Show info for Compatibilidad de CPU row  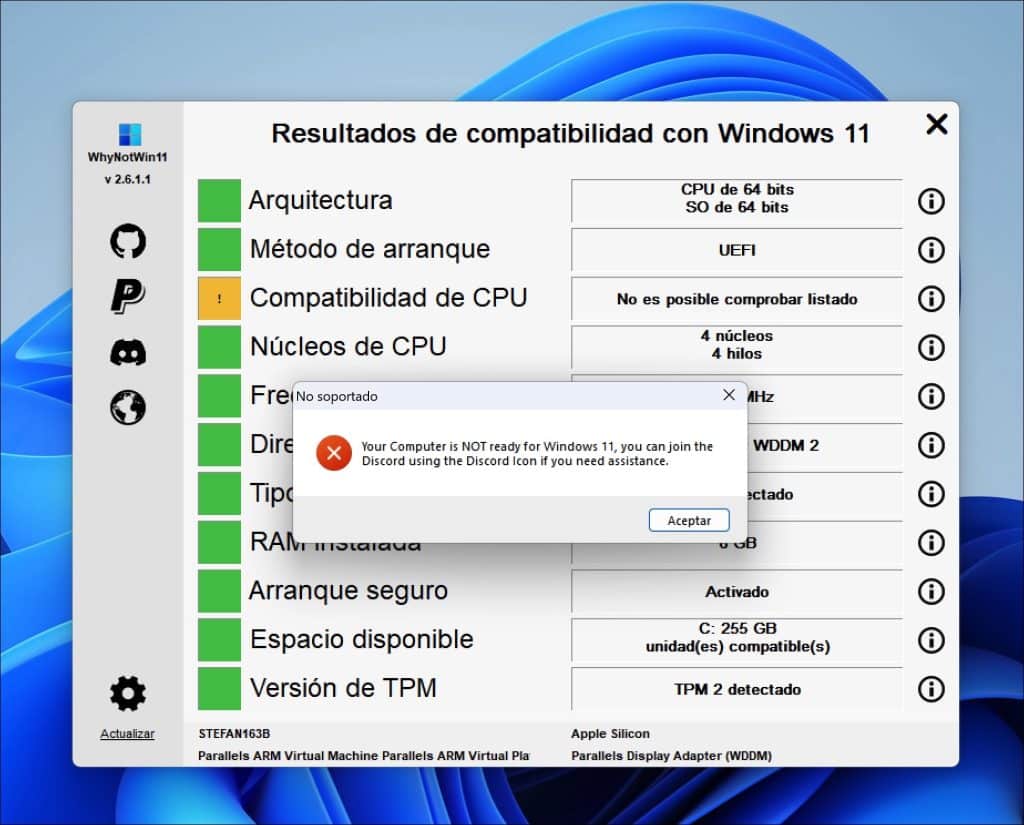[931, 299]
